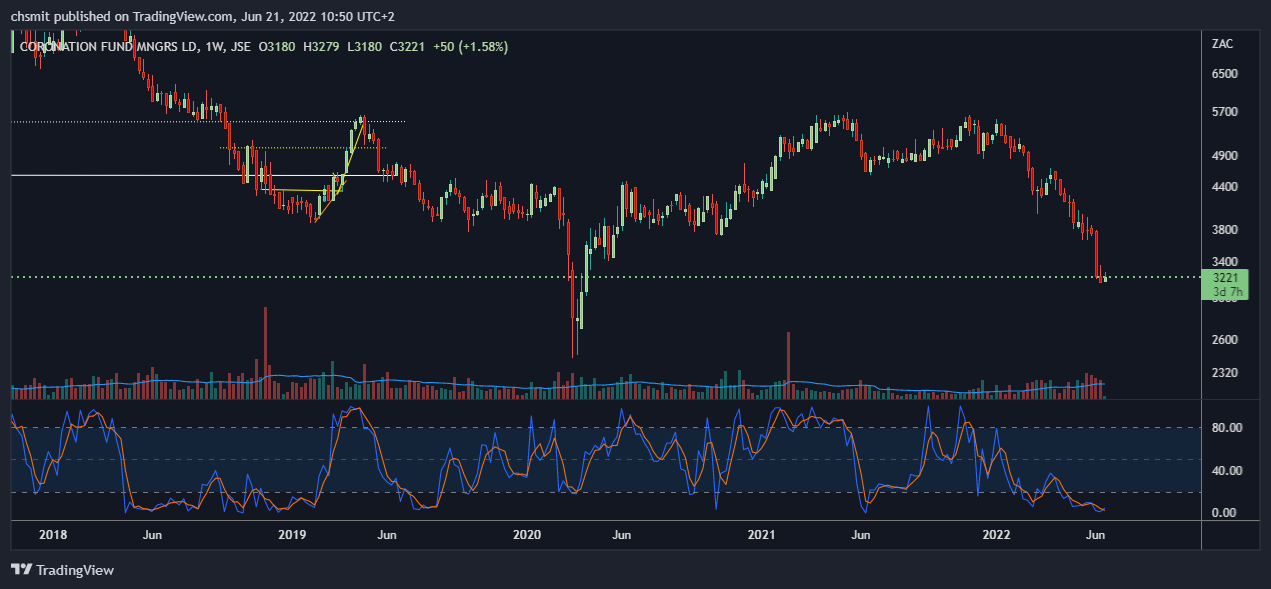
Task: Select the high value H3279
Action: pyautogui.click(x=323, y=47)
